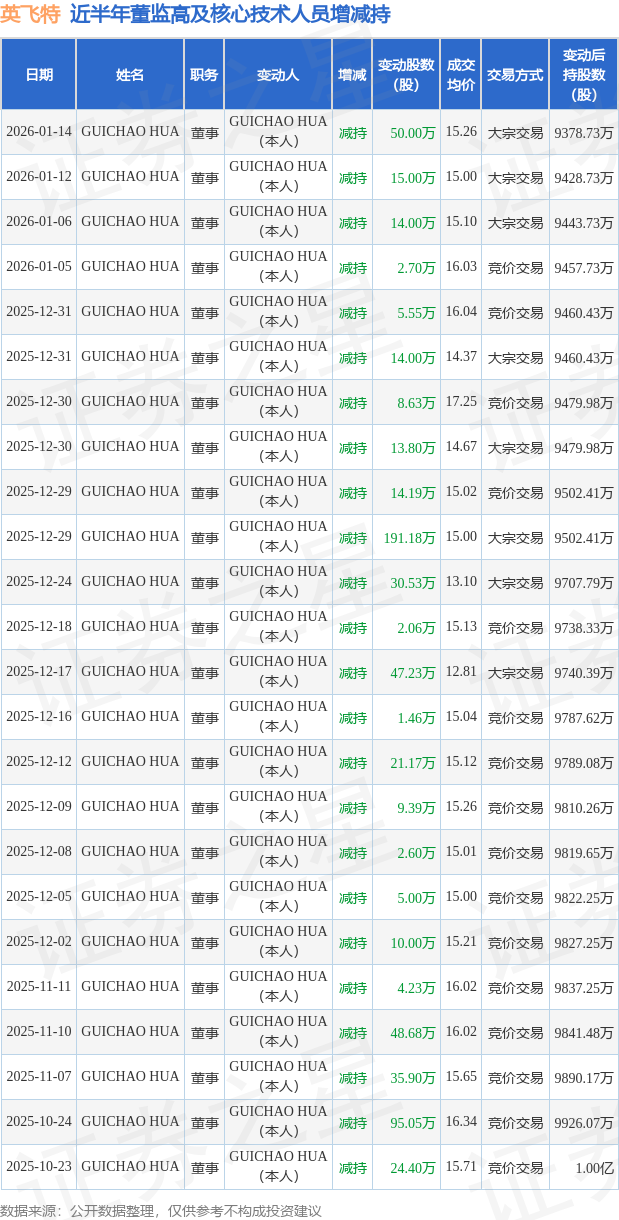Viewport: 619px width, 1220px height.
Task: Click the 2025-10-23 date cell
Action: pyautogui.click(x=39, y=1167)
